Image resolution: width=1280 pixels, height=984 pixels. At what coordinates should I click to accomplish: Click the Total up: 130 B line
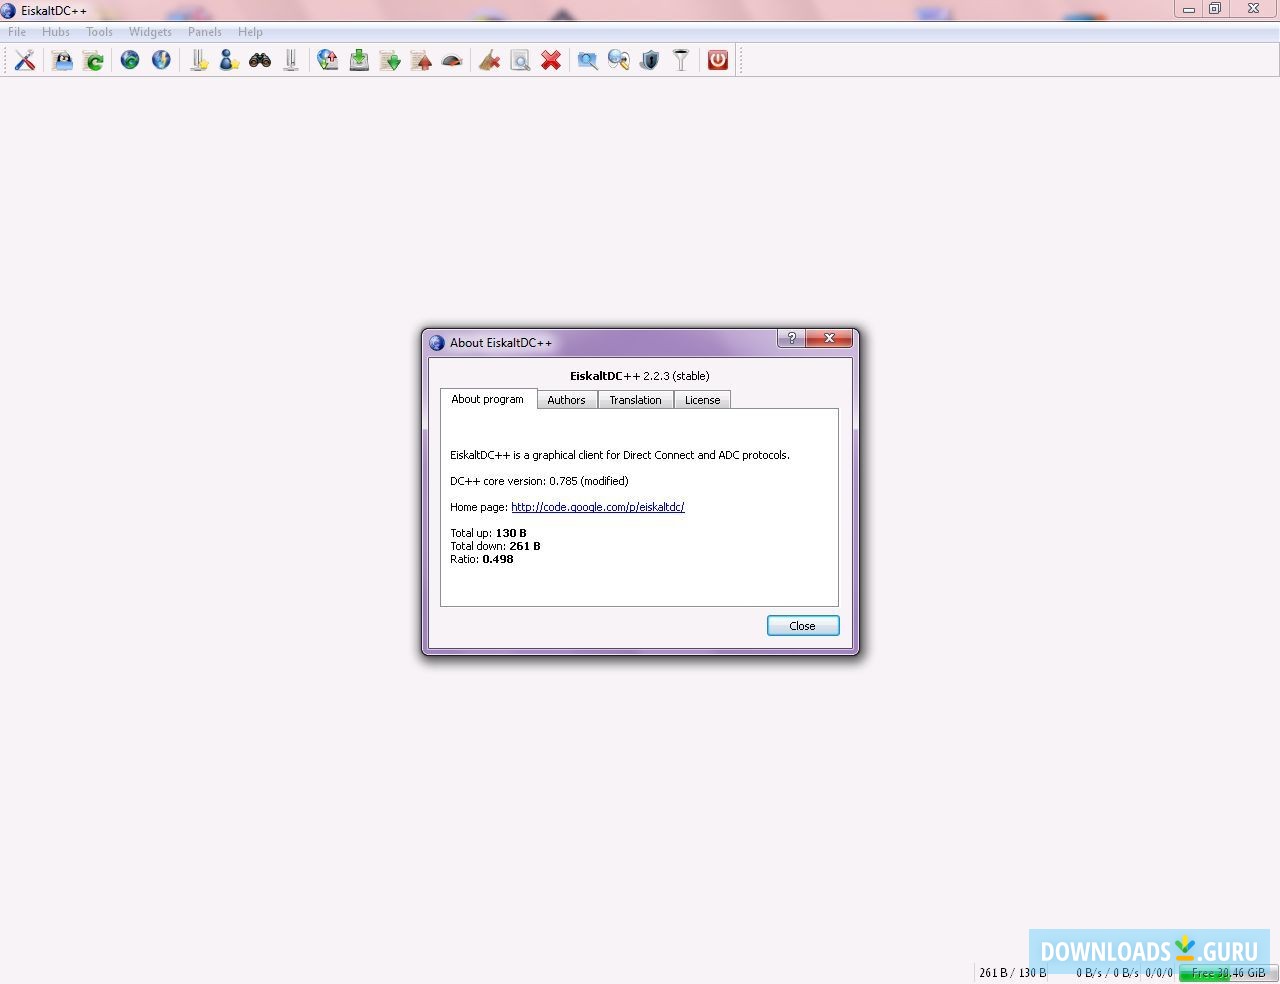(x=488, y=533)
